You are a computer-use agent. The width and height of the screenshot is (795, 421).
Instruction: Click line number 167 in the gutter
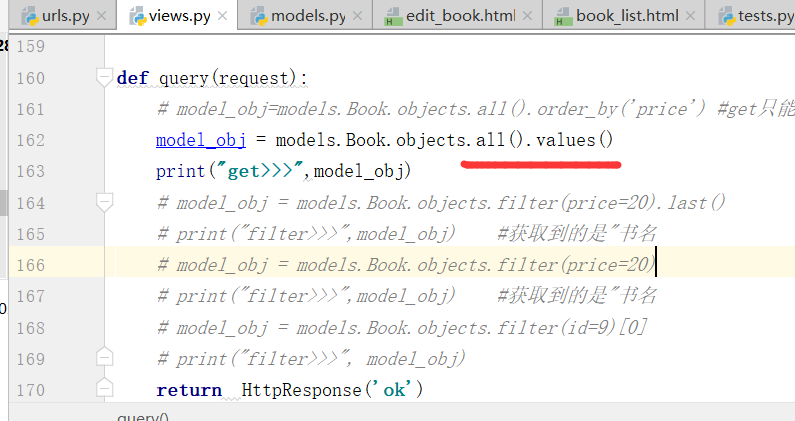click(x=30, y=296)
